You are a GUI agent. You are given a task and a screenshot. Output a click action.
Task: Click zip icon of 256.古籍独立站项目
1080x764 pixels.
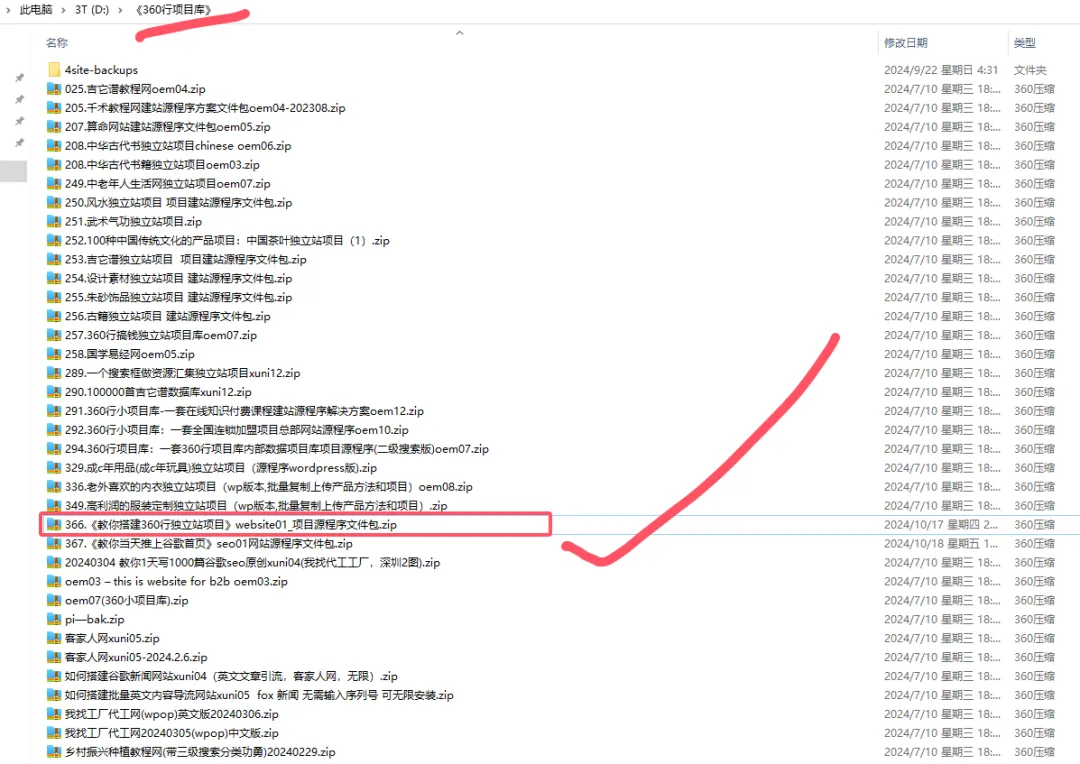pyautogui.click(x=54, y=316)
